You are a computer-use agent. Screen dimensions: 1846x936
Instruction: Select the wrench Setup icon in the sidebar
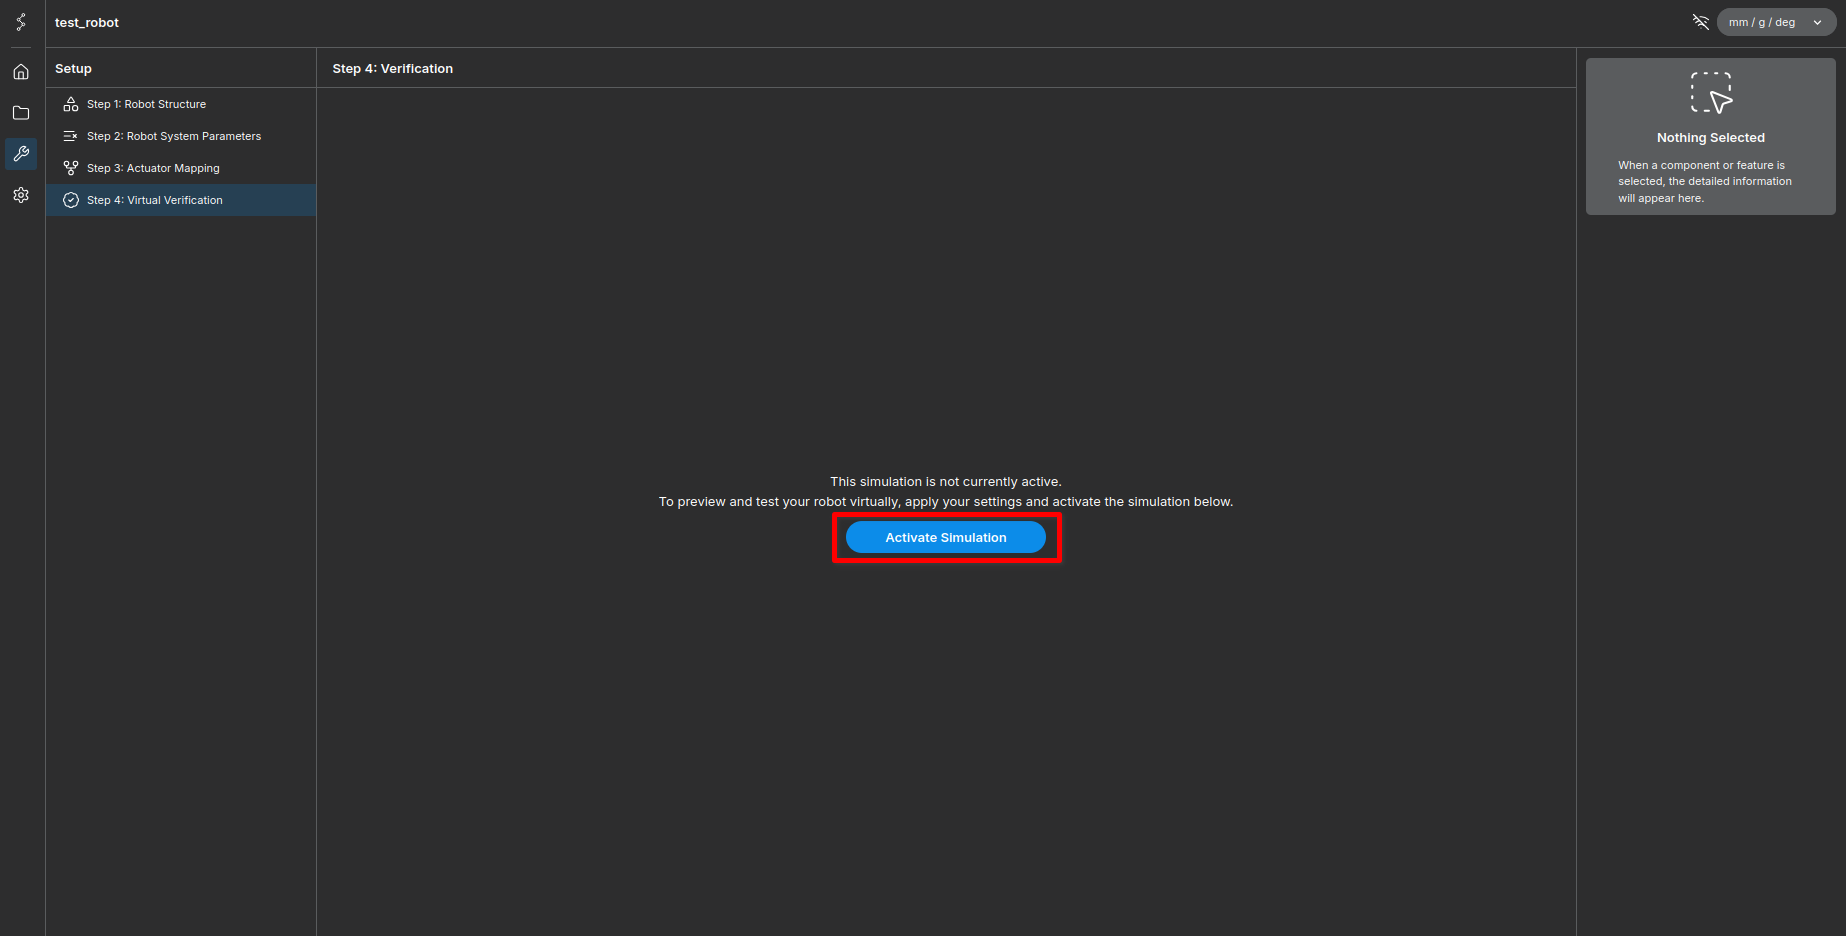21,154
